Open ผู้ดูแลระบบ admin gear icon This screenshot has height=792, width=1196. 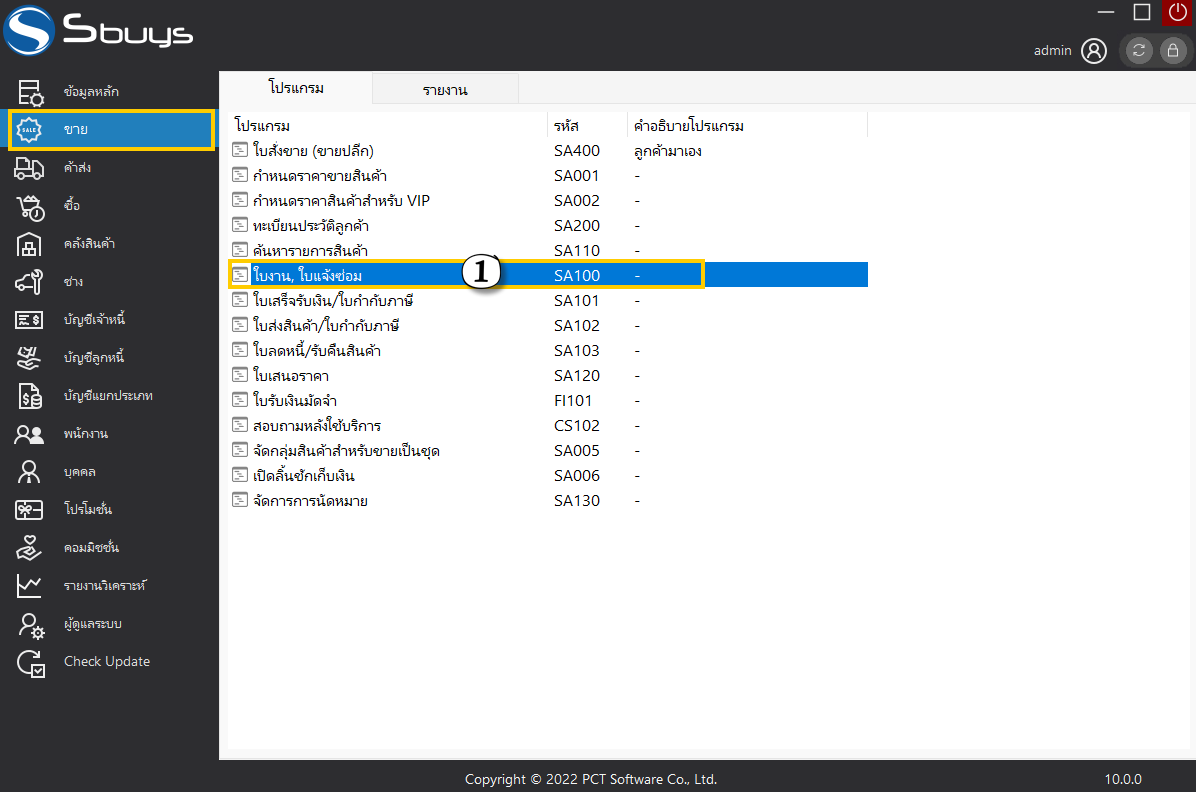(31, 626)
